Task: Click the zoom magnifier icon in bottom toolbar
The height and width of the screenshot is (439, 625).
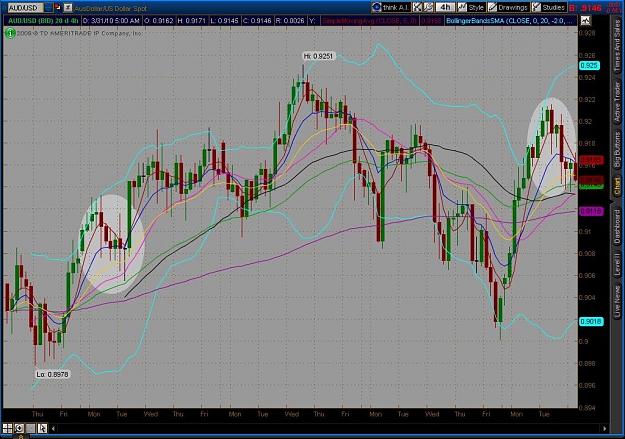Action: (19, 428)
